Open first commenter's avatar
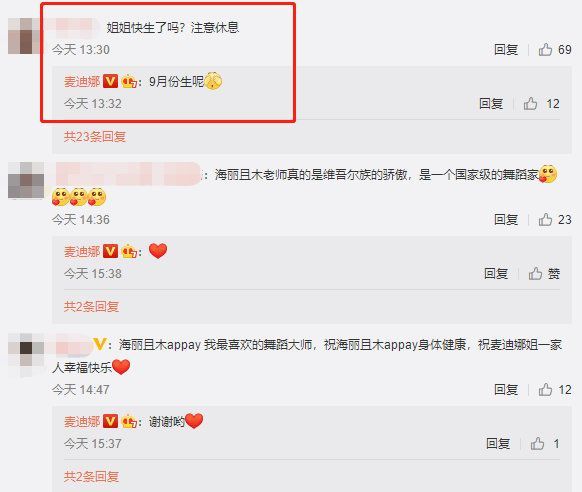Screen dimensions: 582x492 [26, 36]
